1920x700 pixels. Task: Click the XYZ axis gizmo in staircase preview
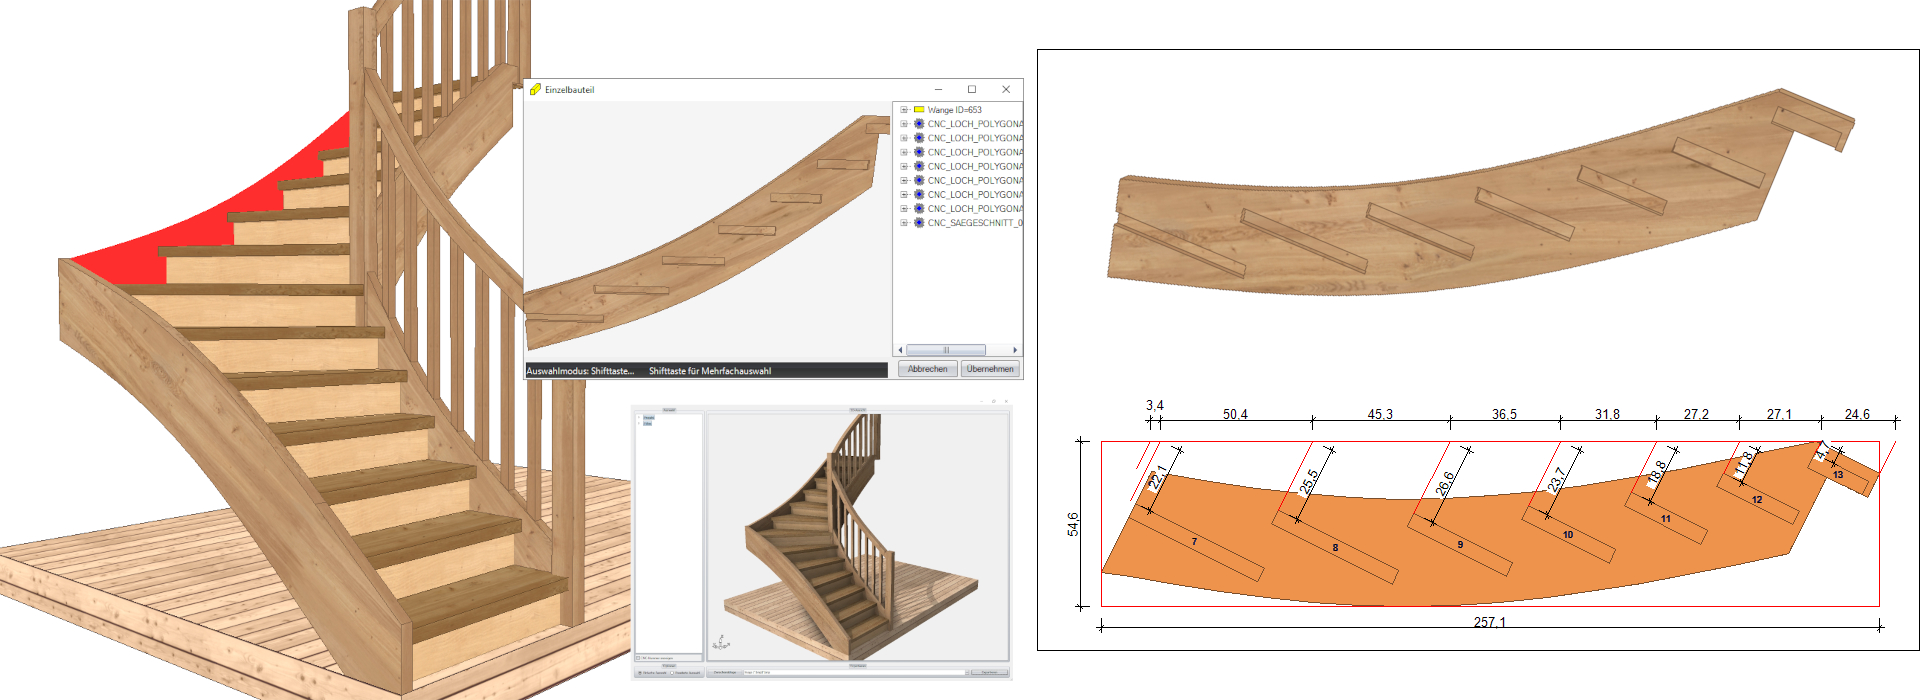point(720,643)
